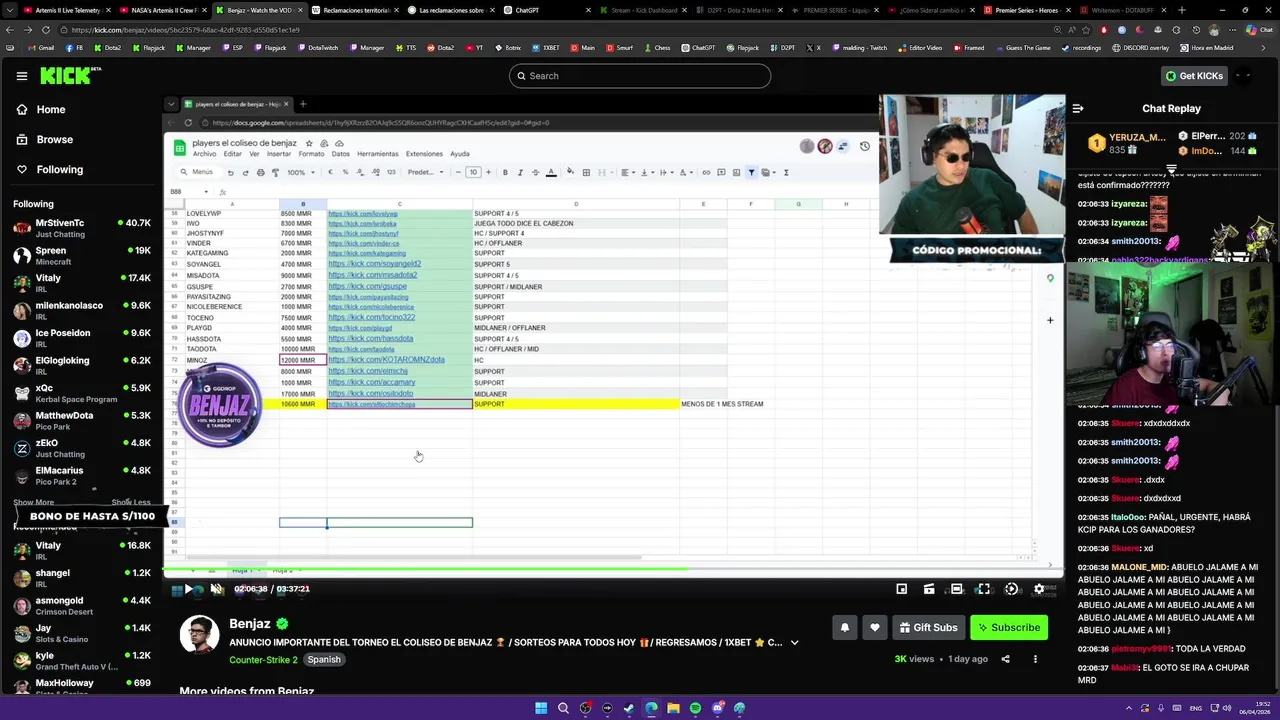The width and height of the screenshot is (1280, 720).
Task: Click Show Less under Following list
Action: pyautogui.click(x=131, y=502)
